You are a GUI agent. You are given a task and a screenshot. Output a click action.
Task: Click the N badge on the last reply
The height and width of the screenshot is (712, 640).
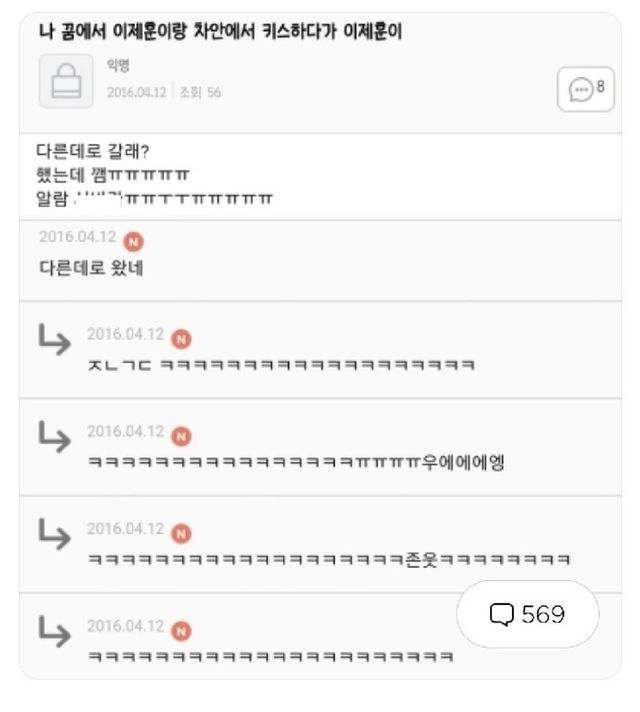click(180, 630)
